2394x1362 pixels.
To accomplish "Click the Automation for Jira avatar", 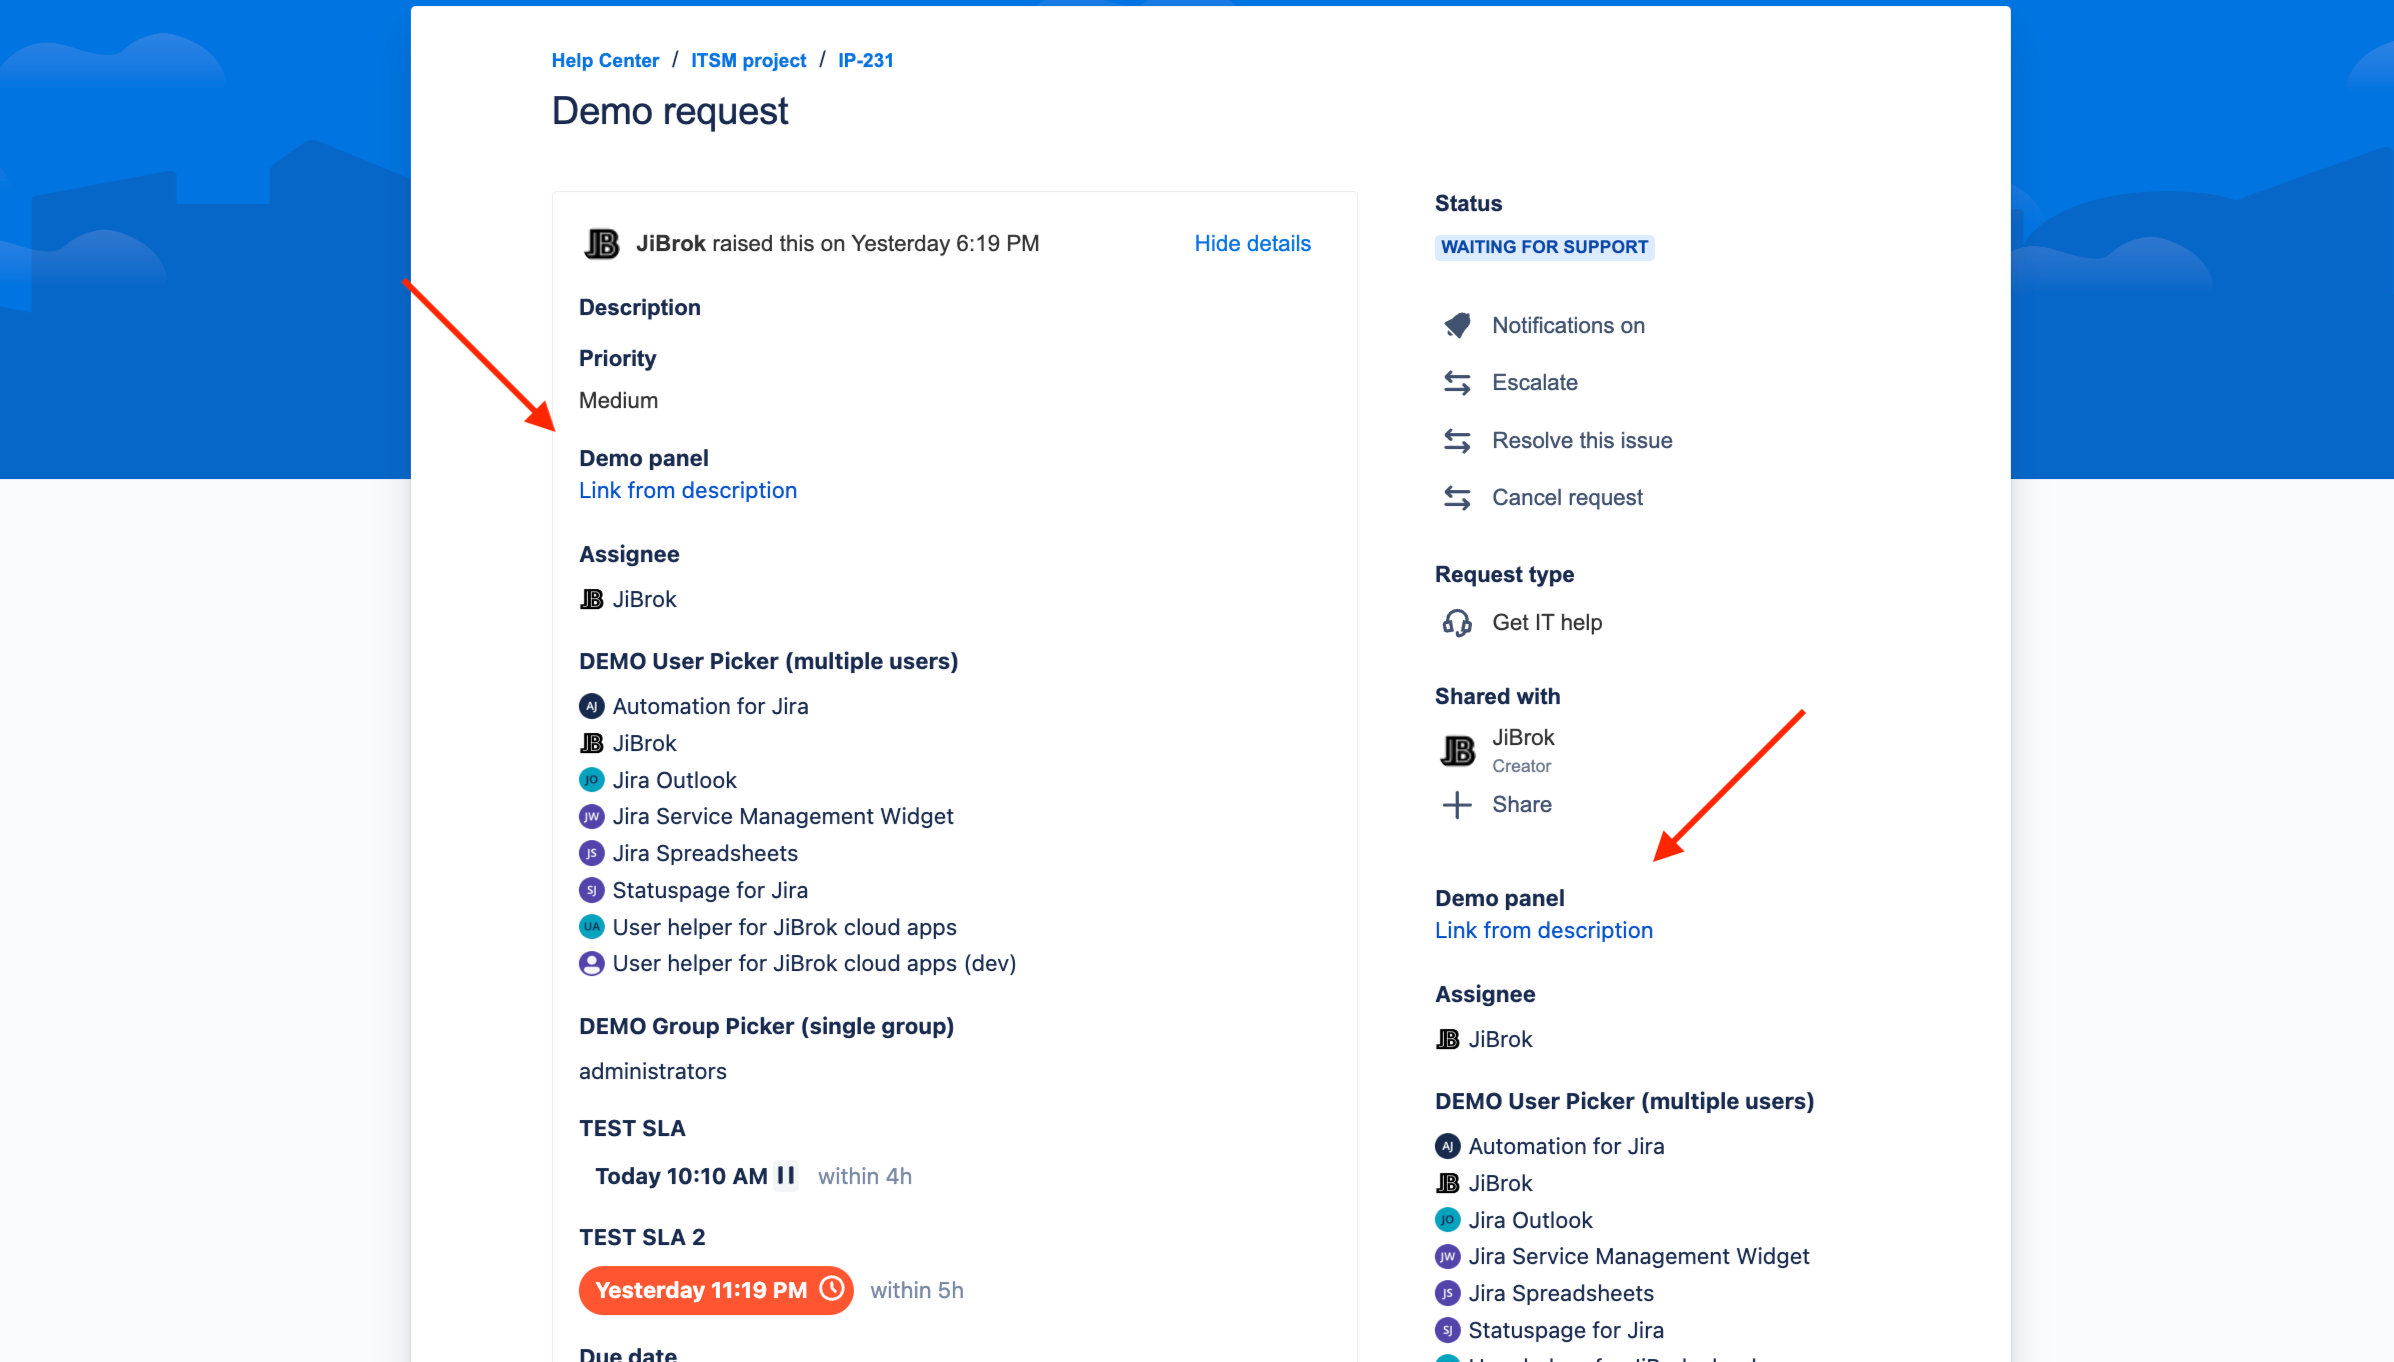I will click(591, 705).
